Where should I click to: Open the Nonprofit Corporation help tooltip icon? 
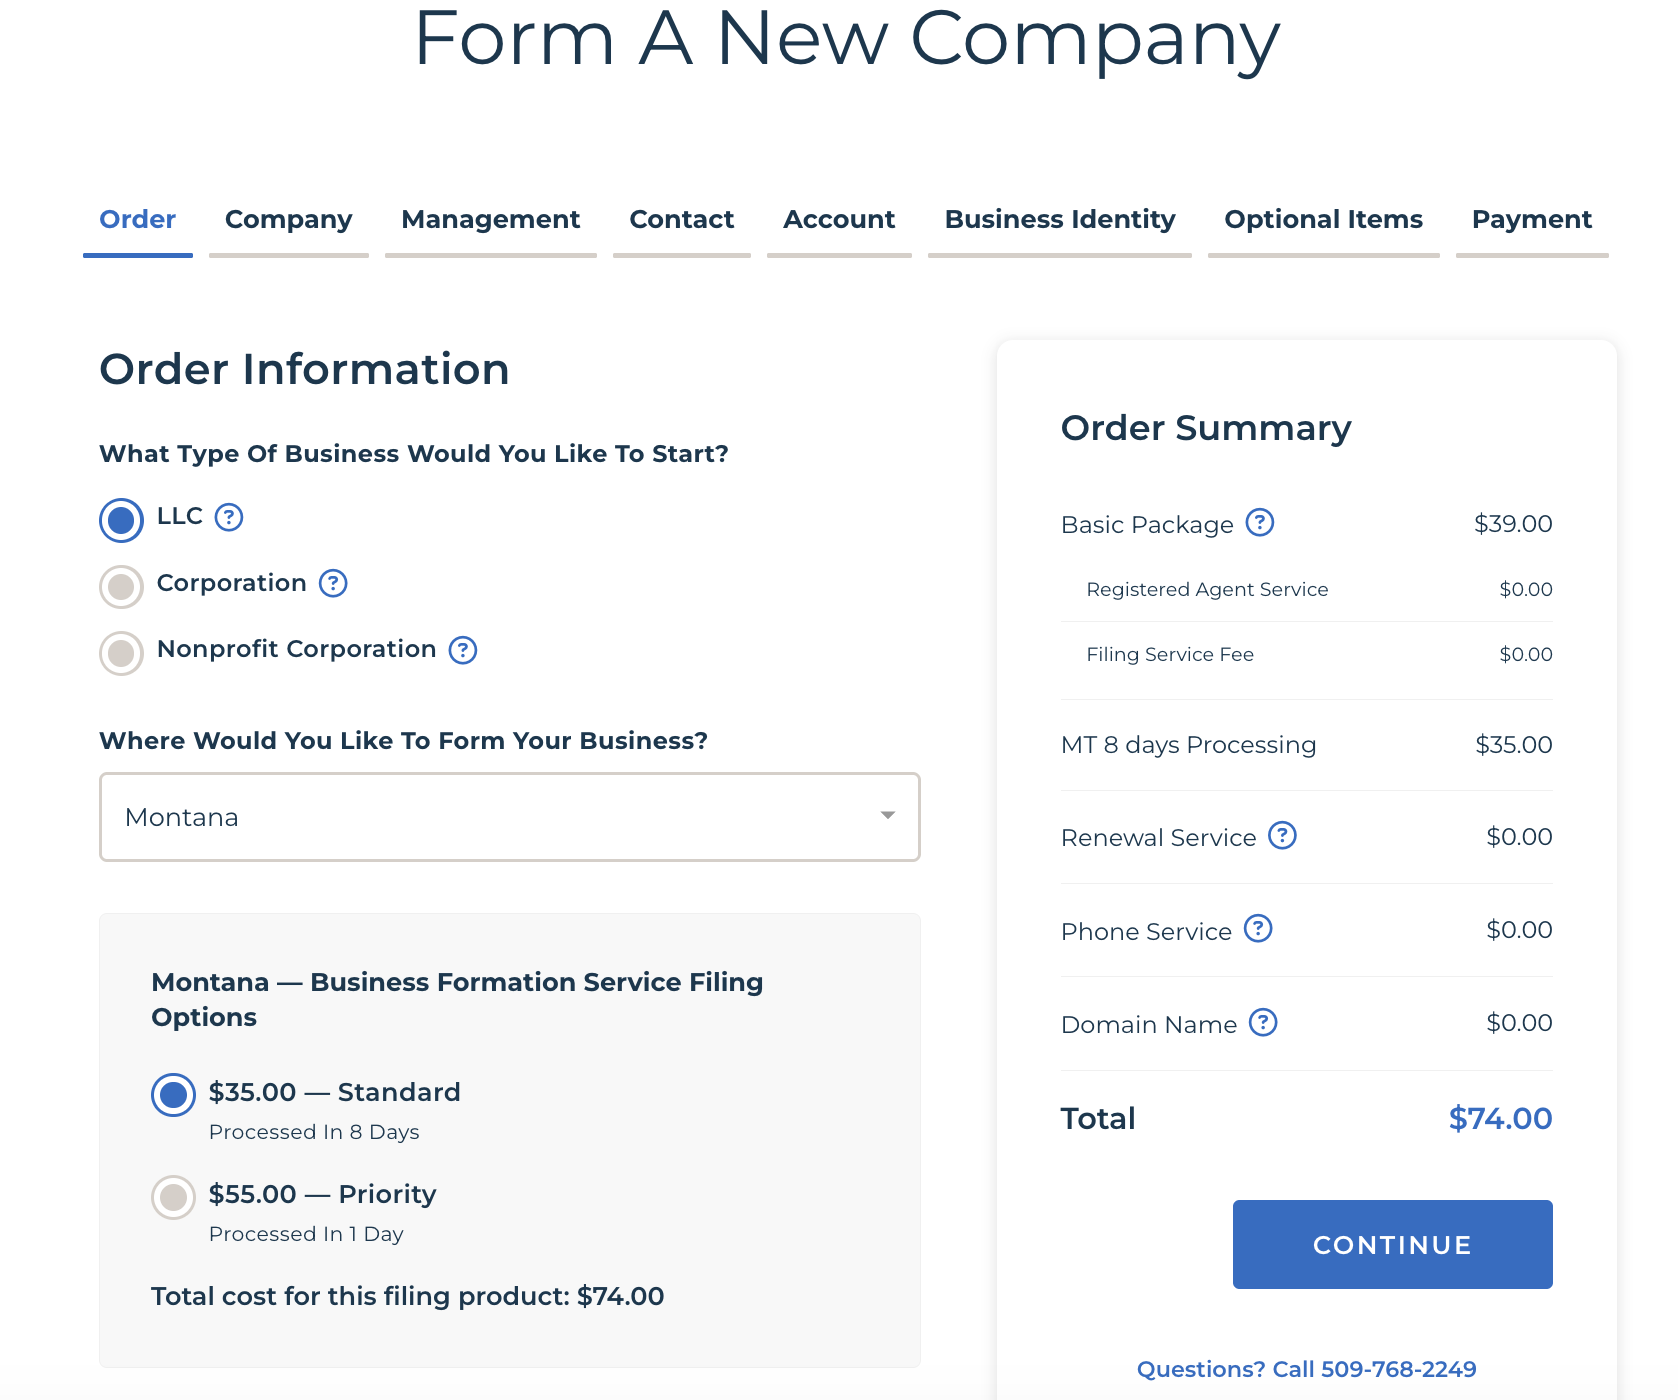pyautogui.click(x=463, y=650)
